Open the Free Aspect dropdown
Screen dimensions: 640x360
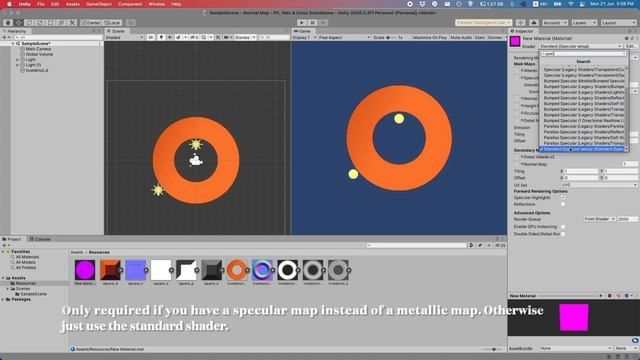(344, 38)
